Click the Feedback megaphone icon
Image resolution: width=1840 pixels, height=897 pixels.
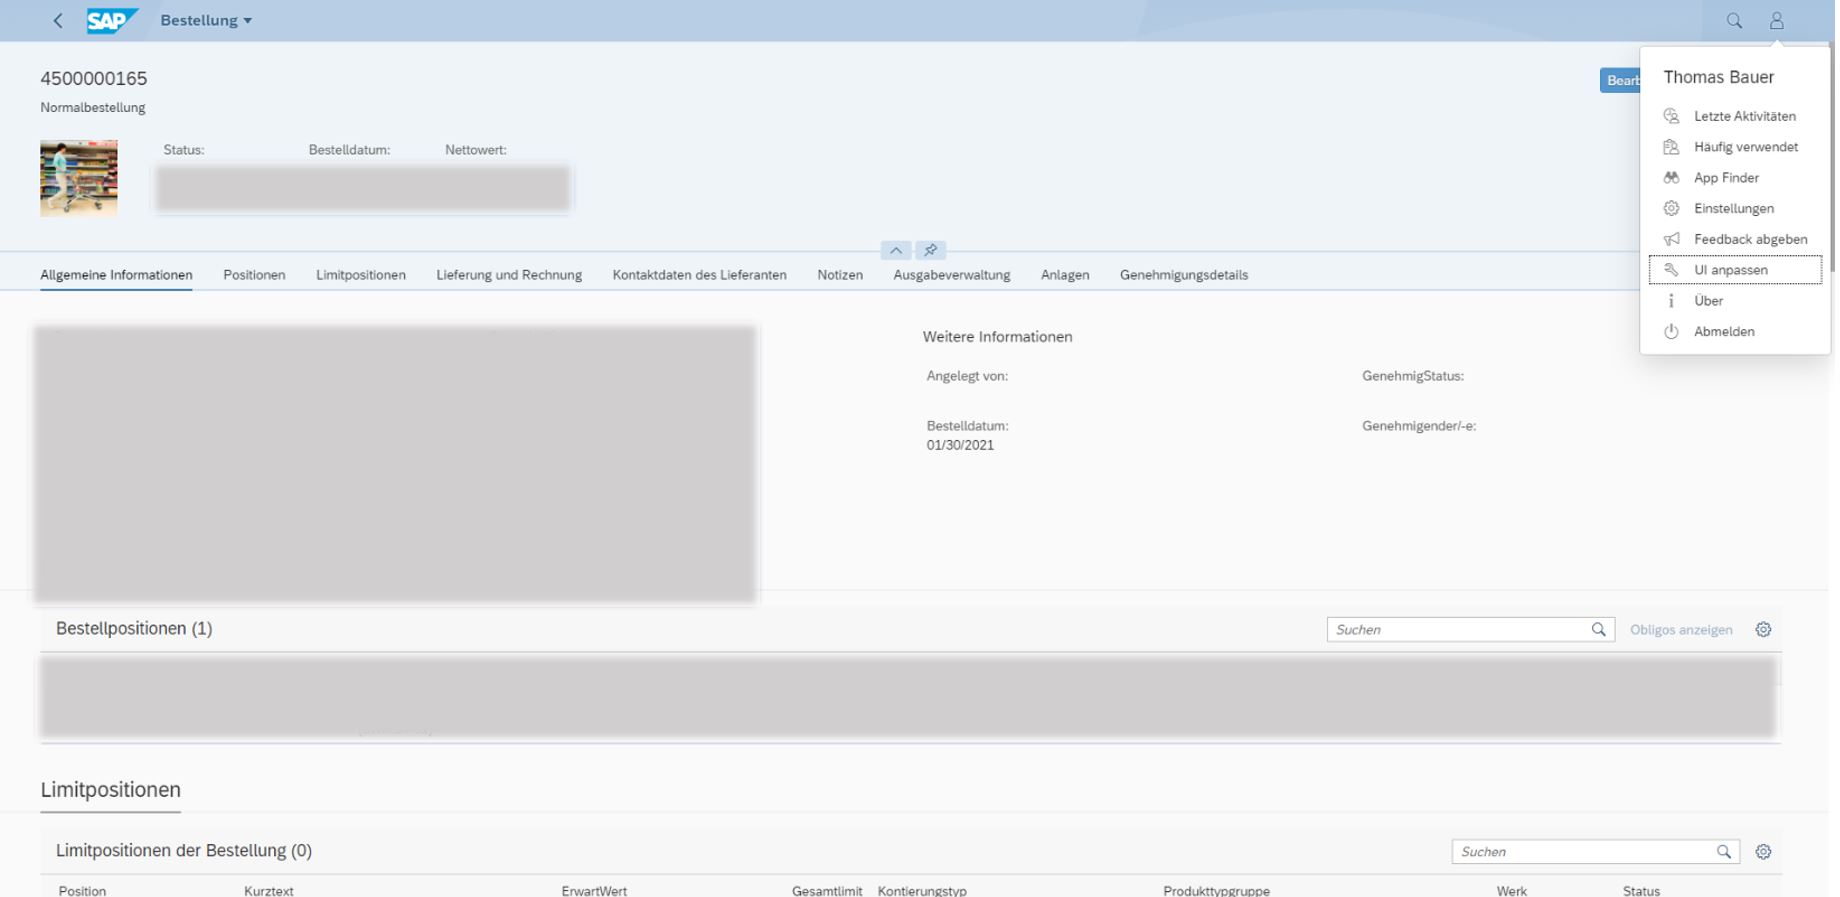click(1671, 239)
